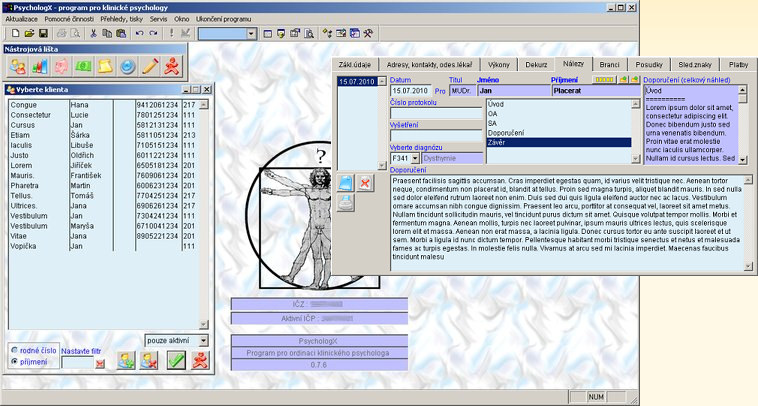
Task: Switch to the Dekurz tab
Action: coord(536,65)
